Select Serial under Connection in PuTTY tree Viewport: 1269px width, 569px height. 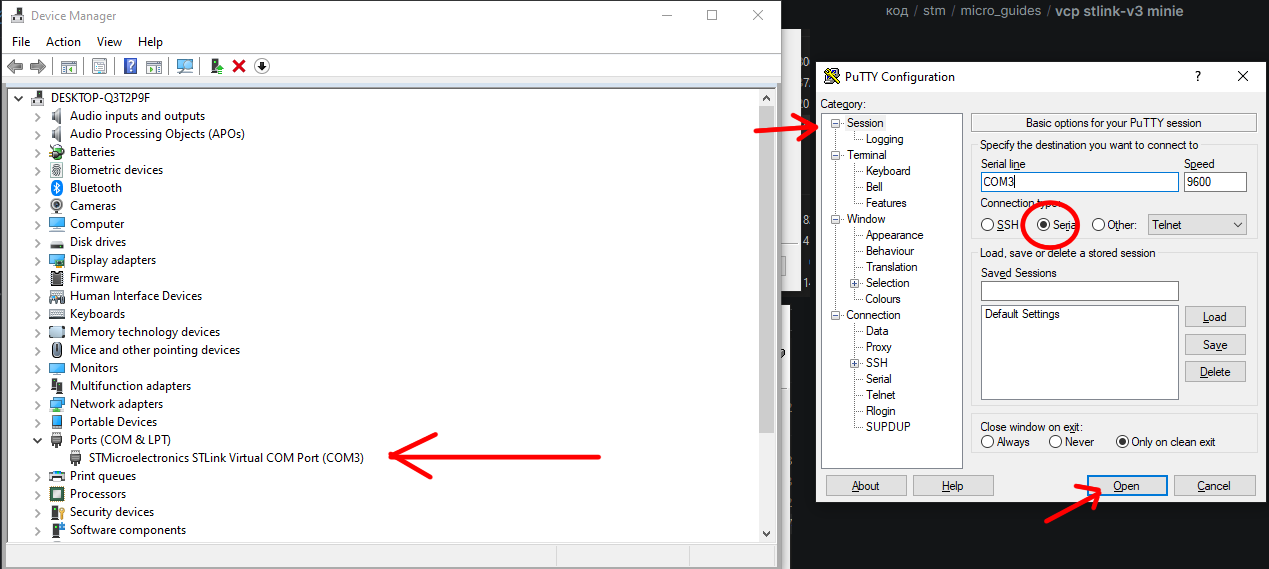(x=879, y=379)
